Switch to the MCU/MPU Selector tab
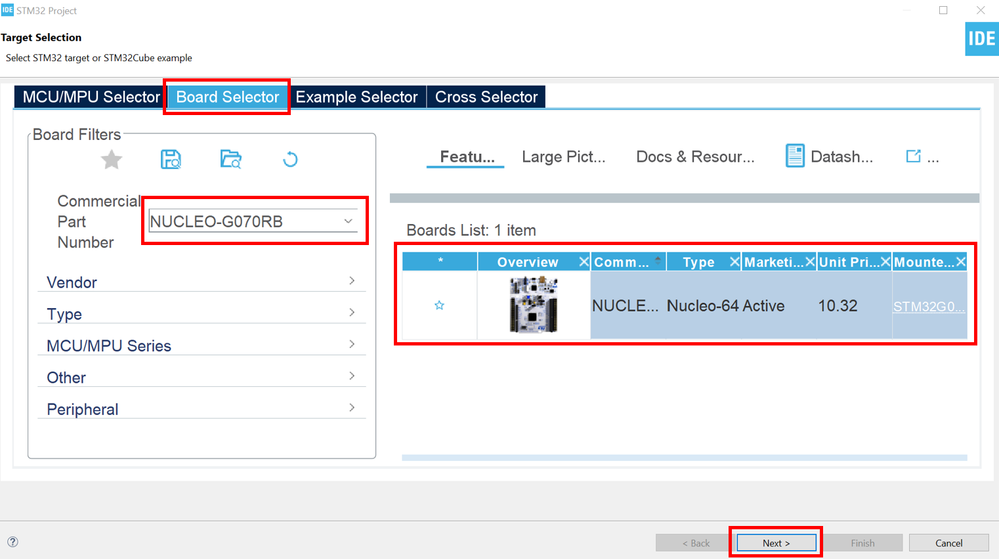The image size is (999, 559). pos(90,97)
